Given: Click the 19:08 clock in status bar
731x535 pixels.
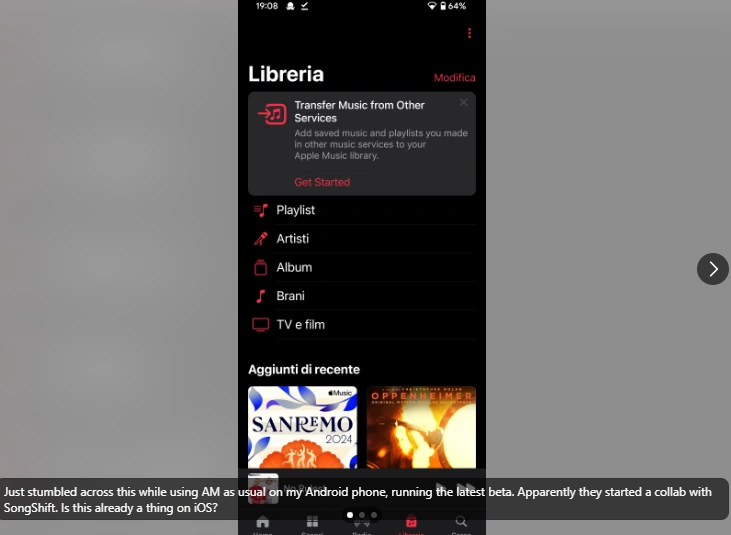Looking at the screenshot, I should click(267, 6).
